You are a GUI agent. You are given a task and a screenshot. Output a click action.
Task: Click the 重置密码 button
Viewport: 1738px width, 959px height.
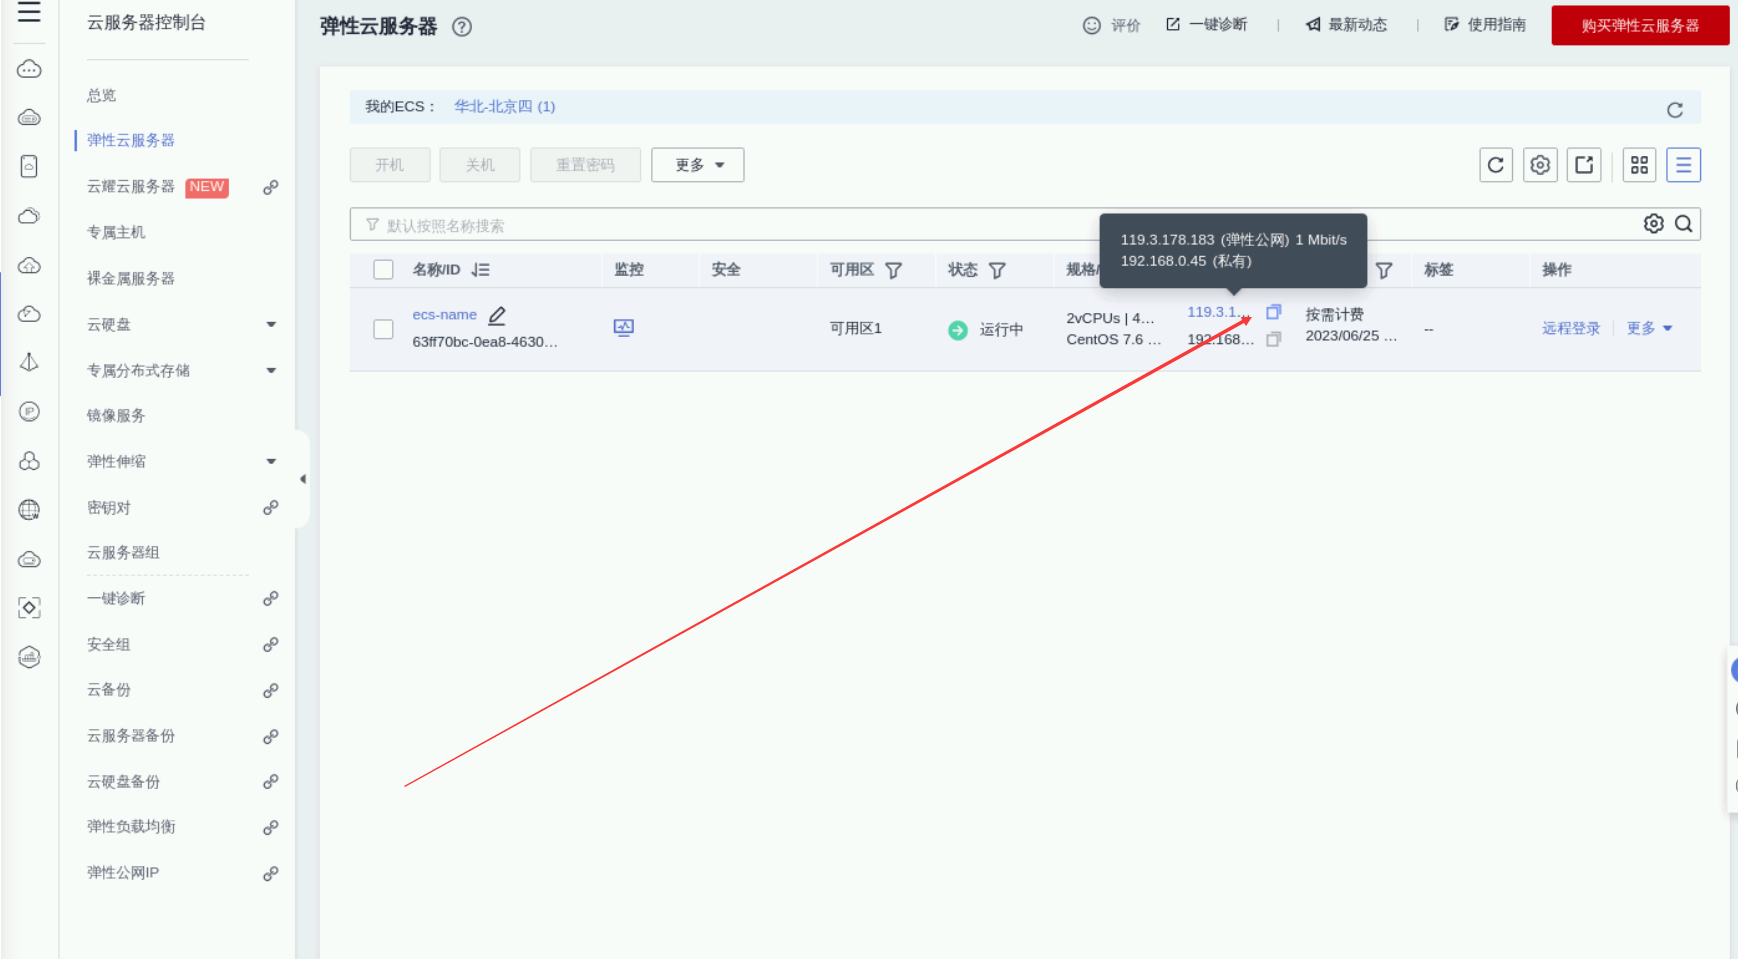tap(585, 165)
